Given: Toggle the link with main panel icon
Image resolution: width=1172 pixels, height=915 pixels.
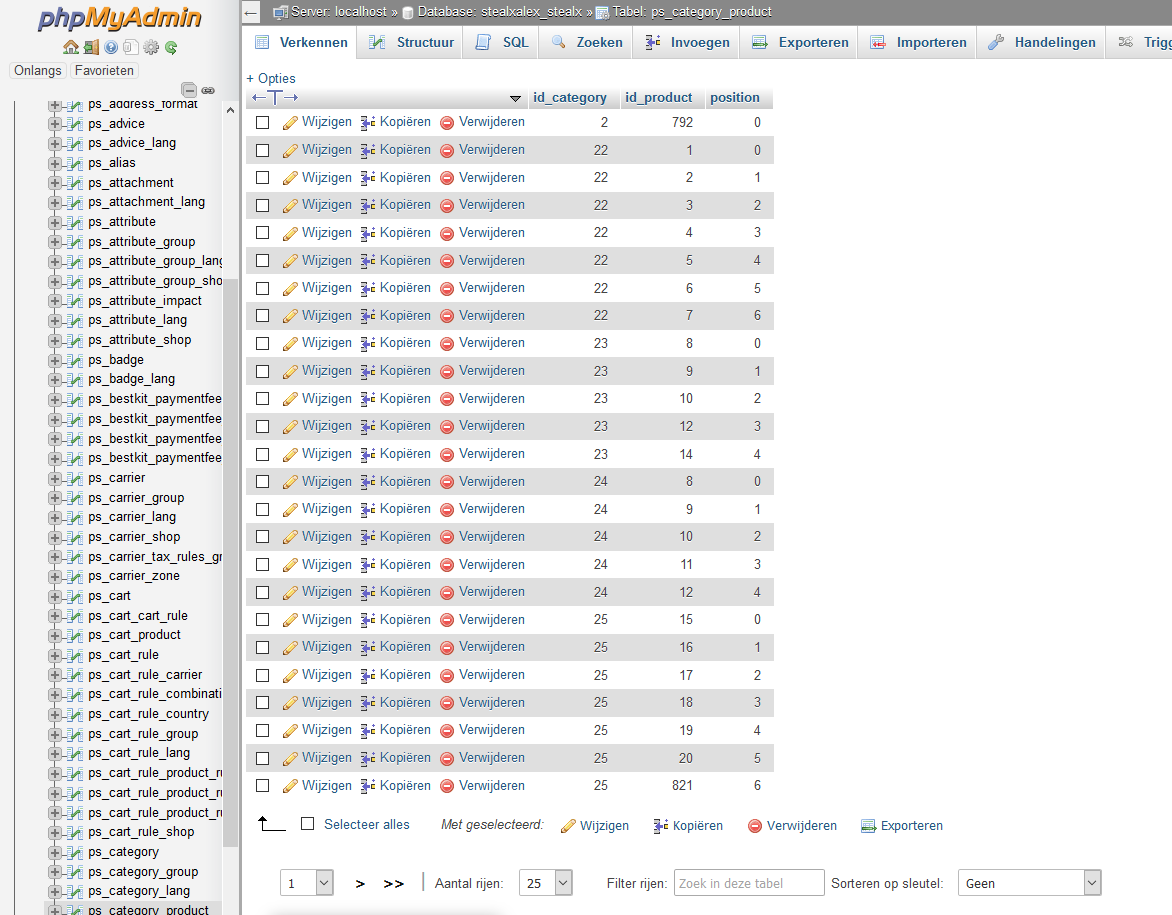Looking at the screenshot, I should click(208, 90).
